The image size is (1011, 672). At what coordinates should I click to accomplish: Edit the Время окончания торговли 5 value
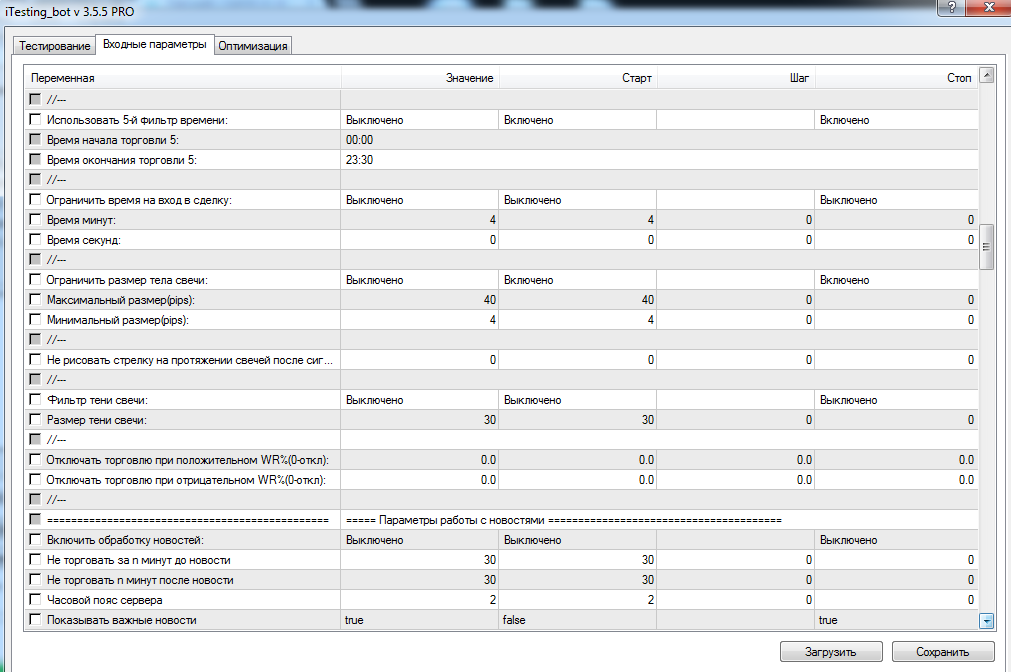(419, 160)
